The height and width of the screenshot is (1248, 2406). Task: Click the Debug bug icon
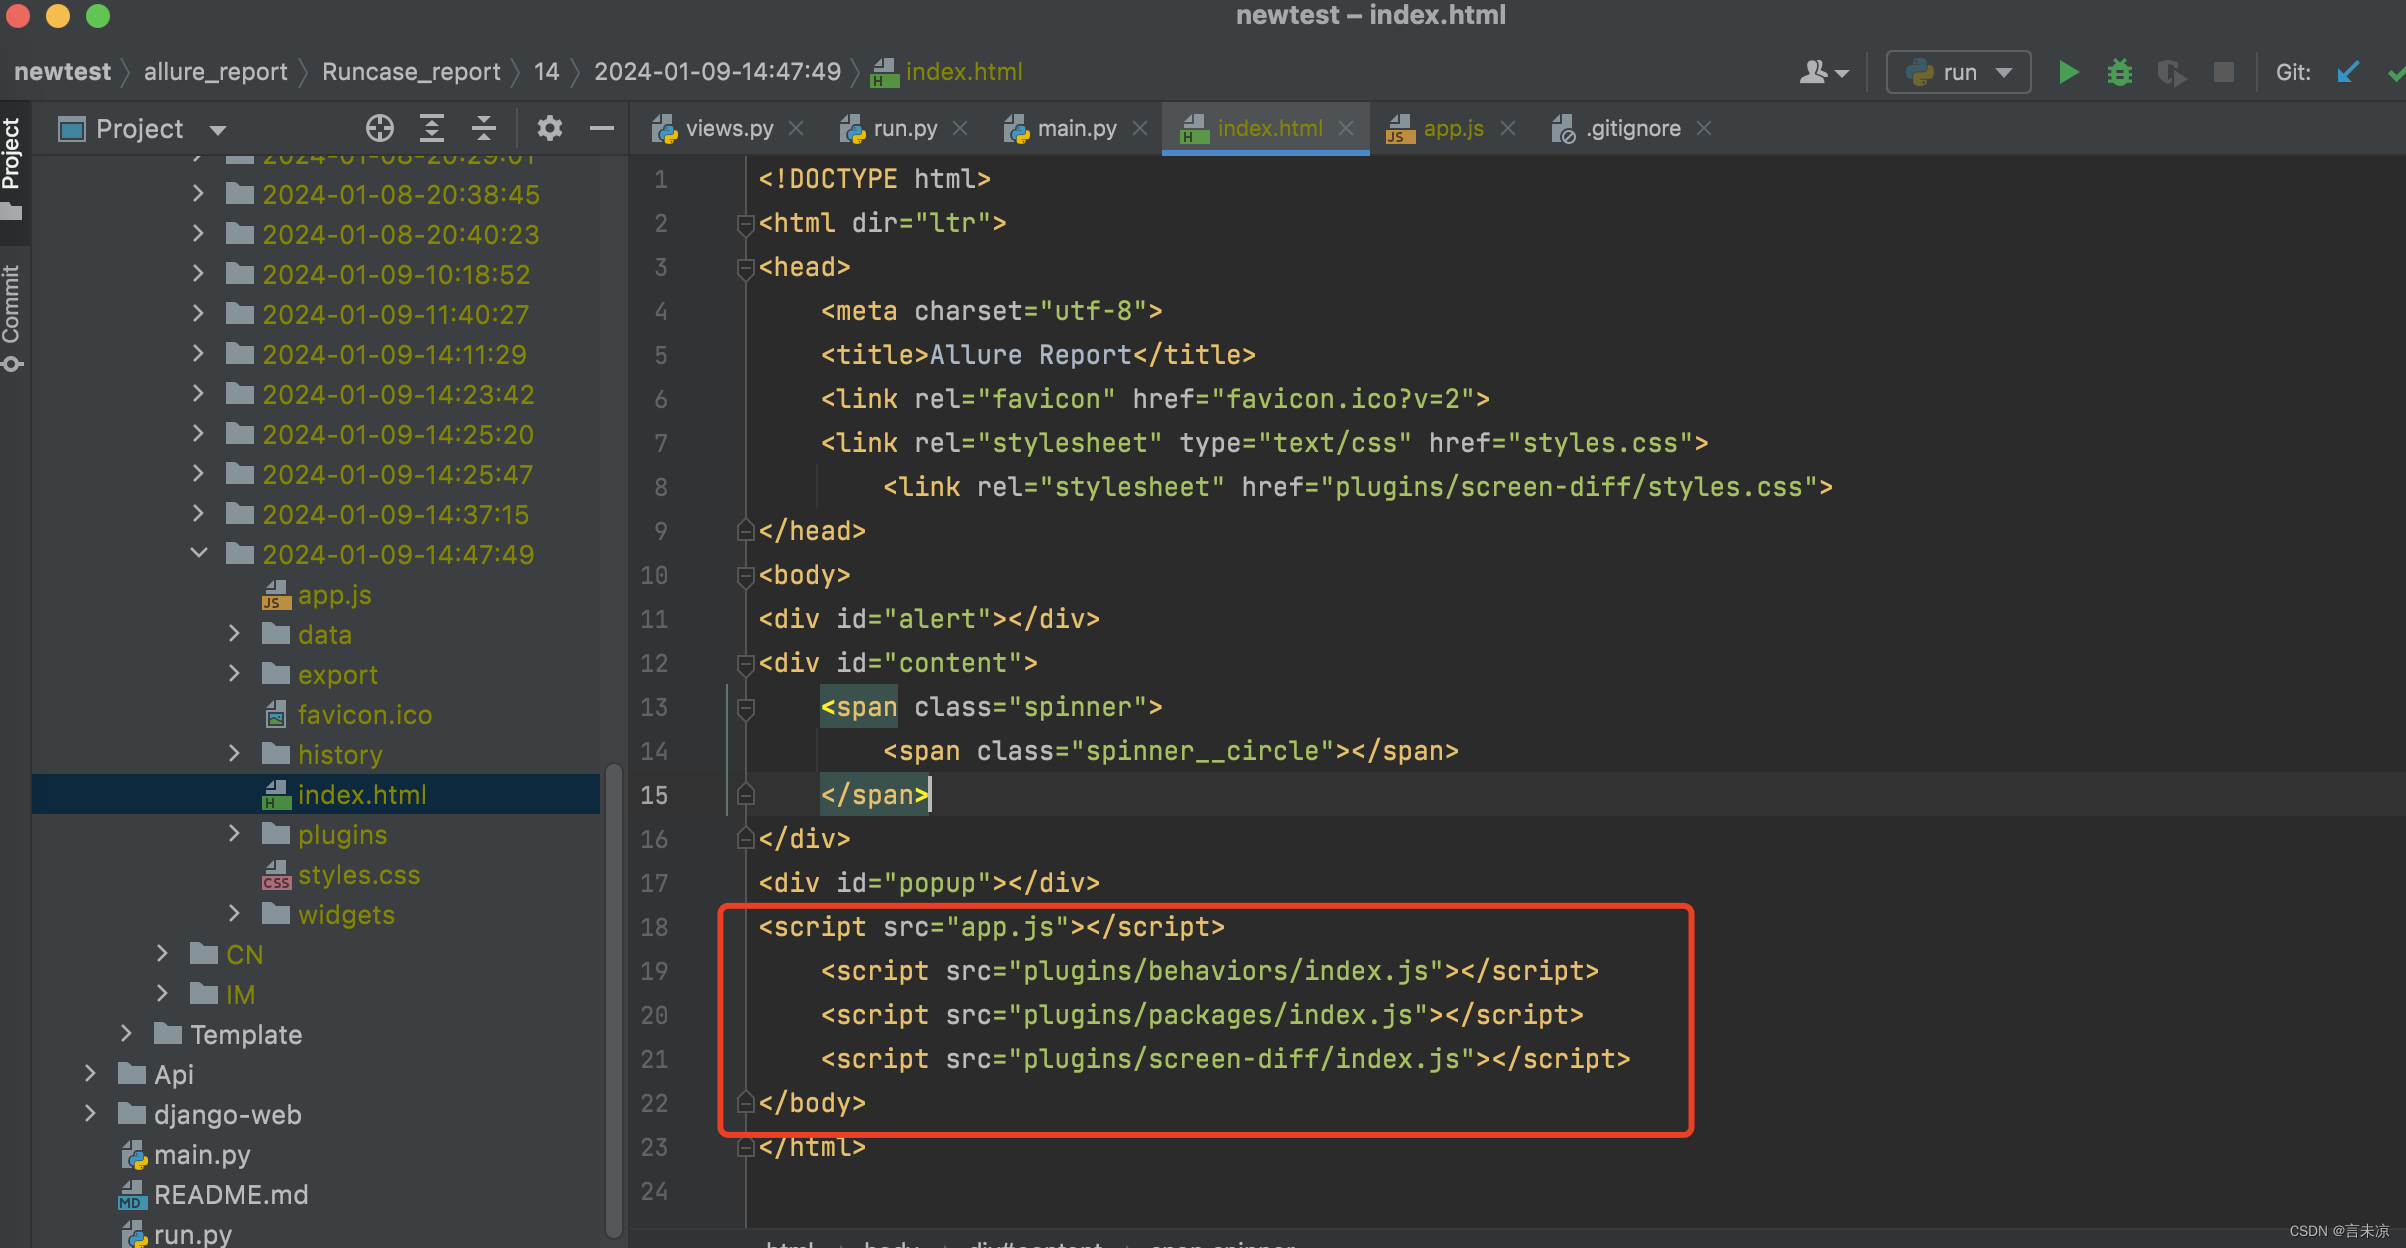coord(2119,72)
